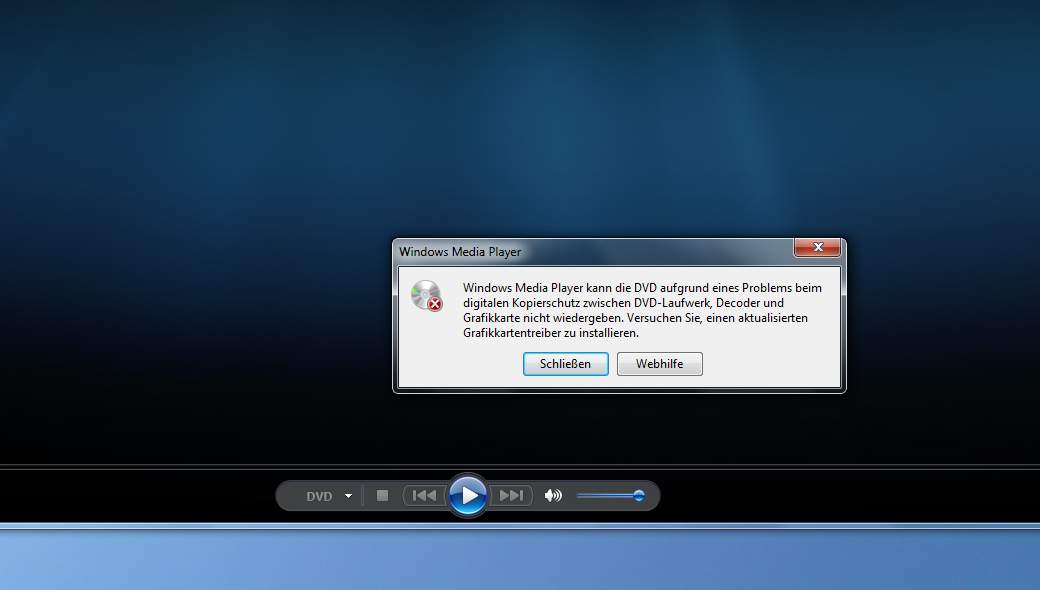1040x590 pixels.
Task: Click the error message text area
Action: pos(640,310)
